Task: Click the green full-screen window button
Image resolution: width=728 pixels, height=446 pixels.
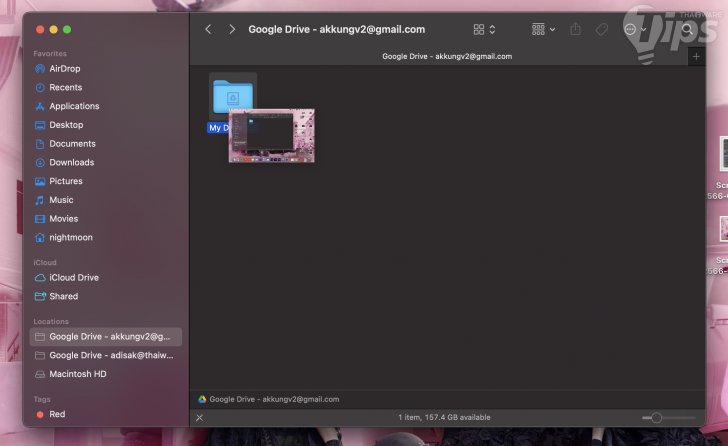Action: pos(67,30)
